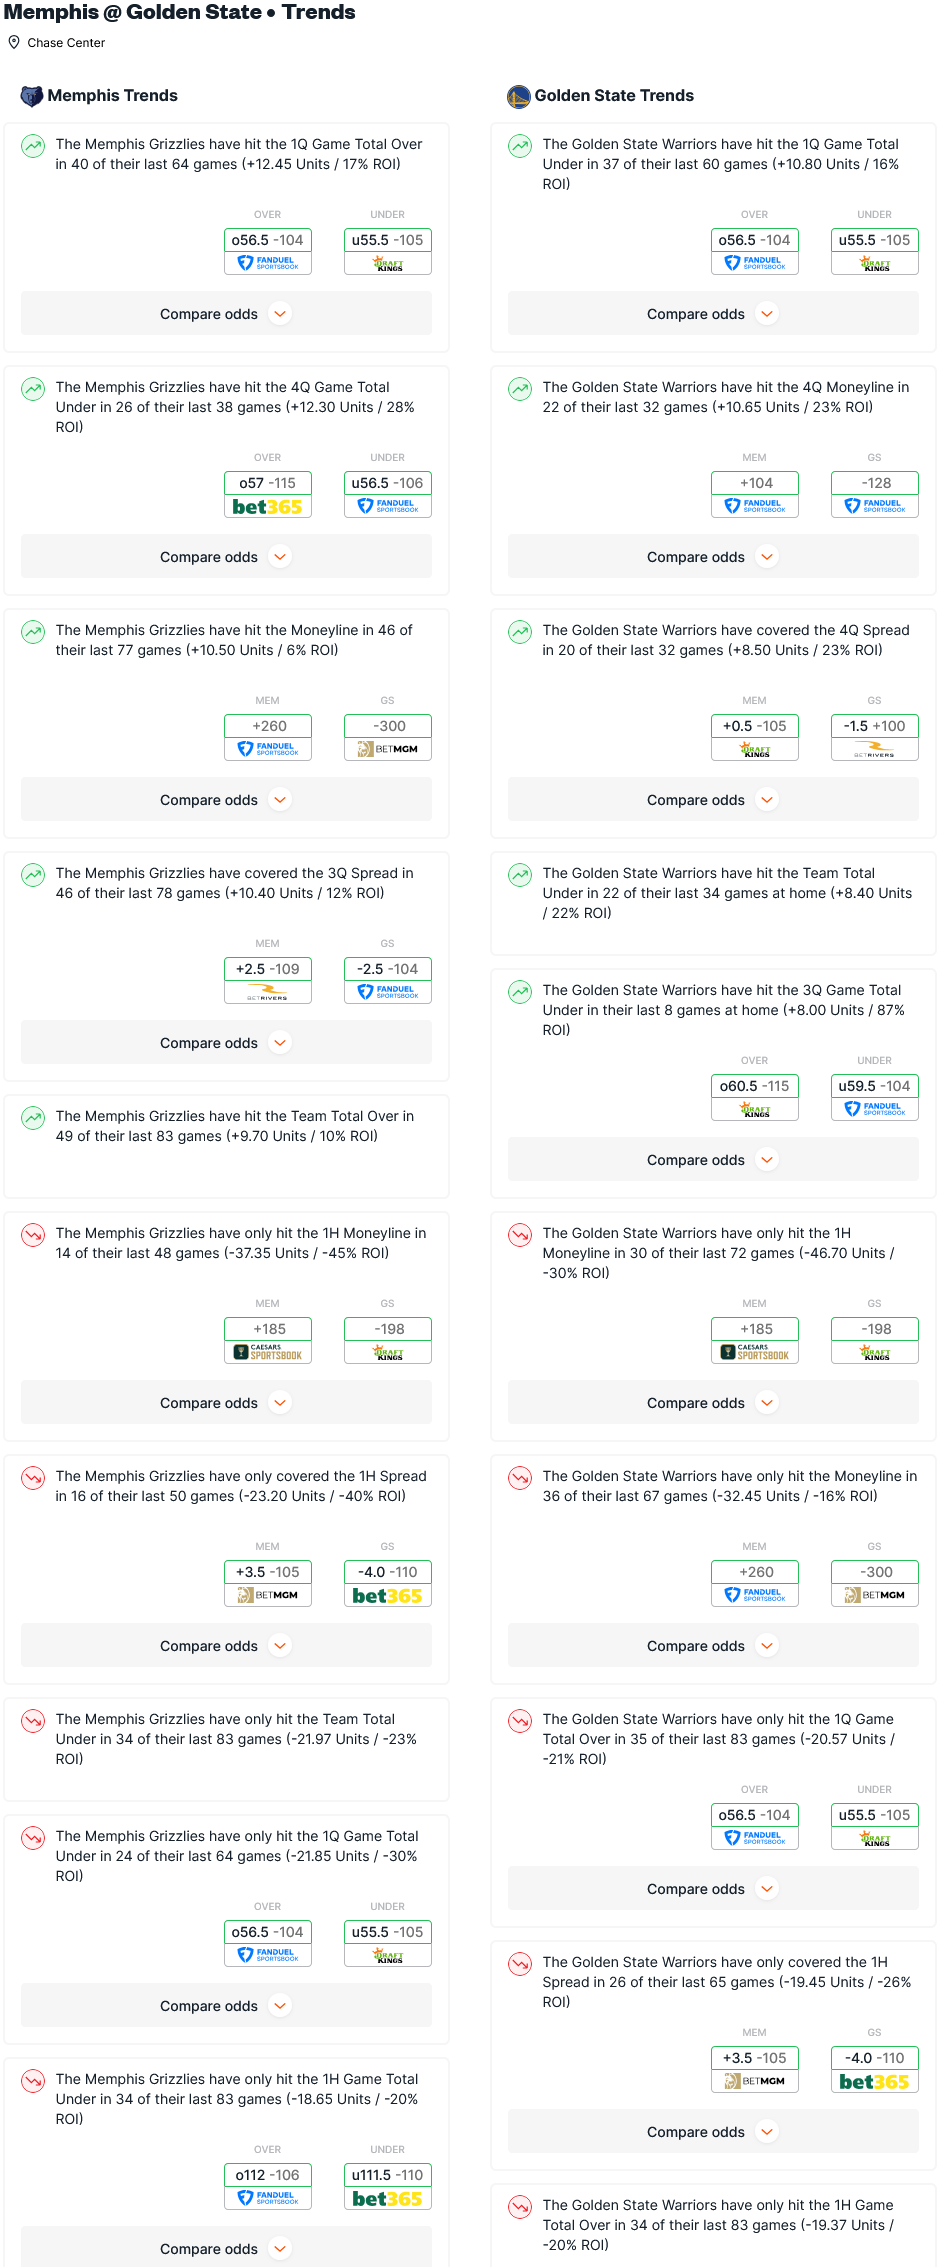
Task: Click the Memphis Trends heading
Action: pos(113,96)
